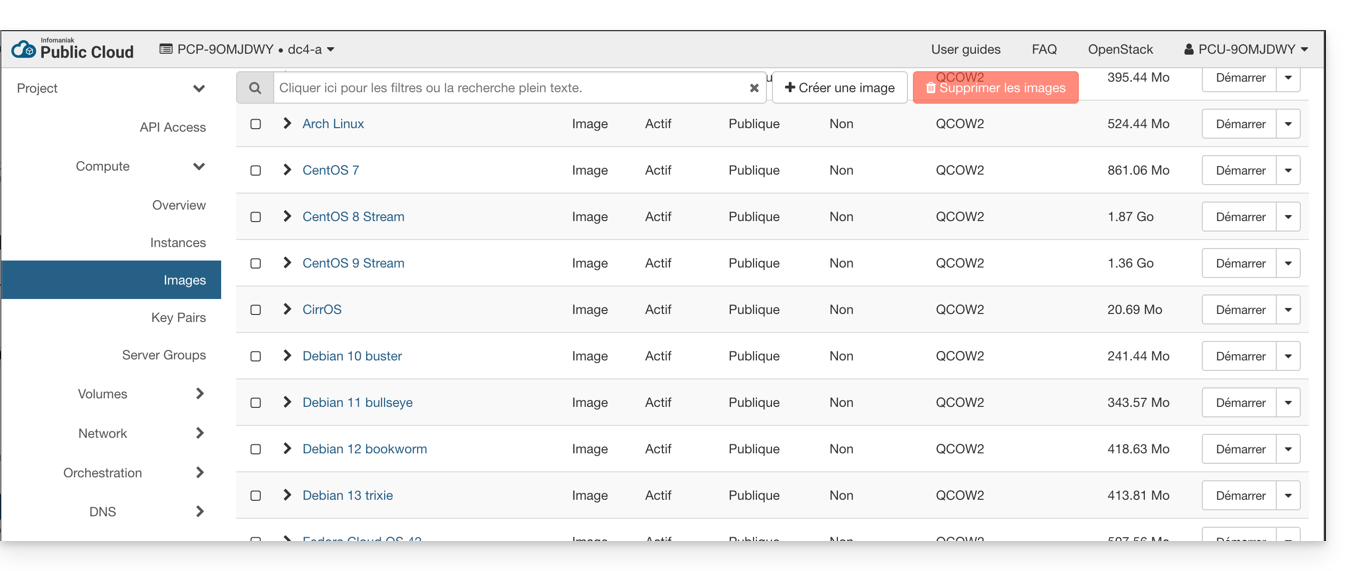Image resolution: width=1356 pixels, height=571 pixels.
Task: Go to Instances in the Compute menu
Action: tap(177, 243)
